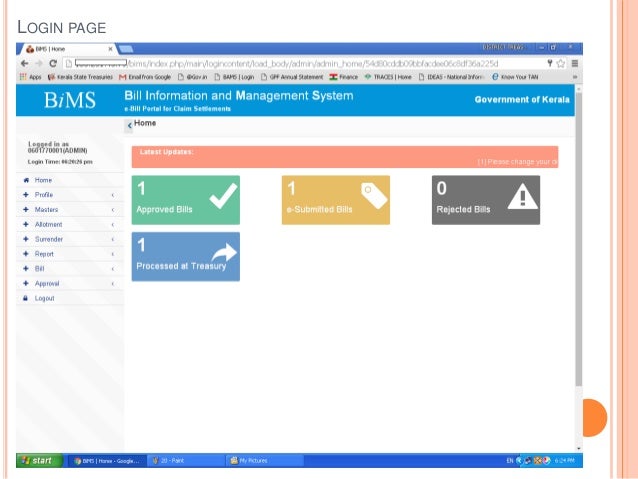This screenshot has width=638, height=479.
Task: Expand Bill menu chevron
Action: [113, 269]
